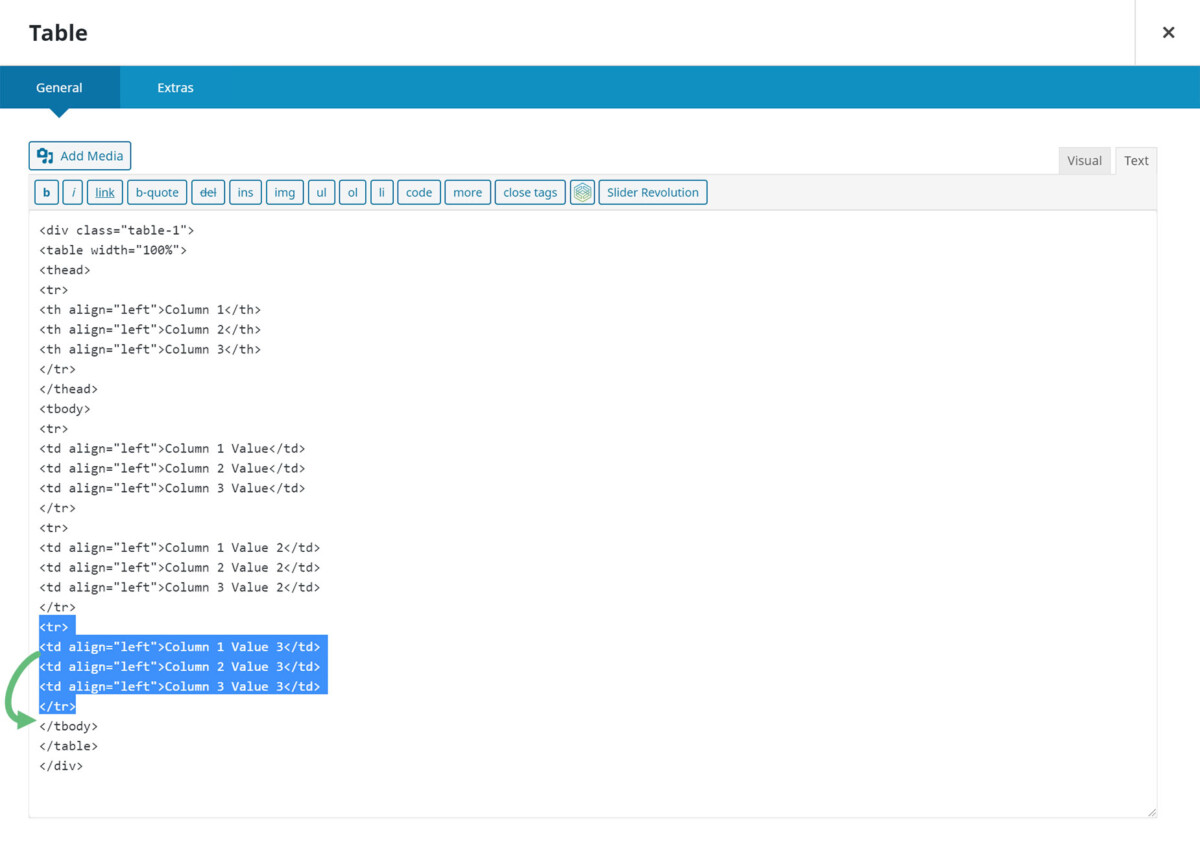Open the Add Media dialog

79,155
